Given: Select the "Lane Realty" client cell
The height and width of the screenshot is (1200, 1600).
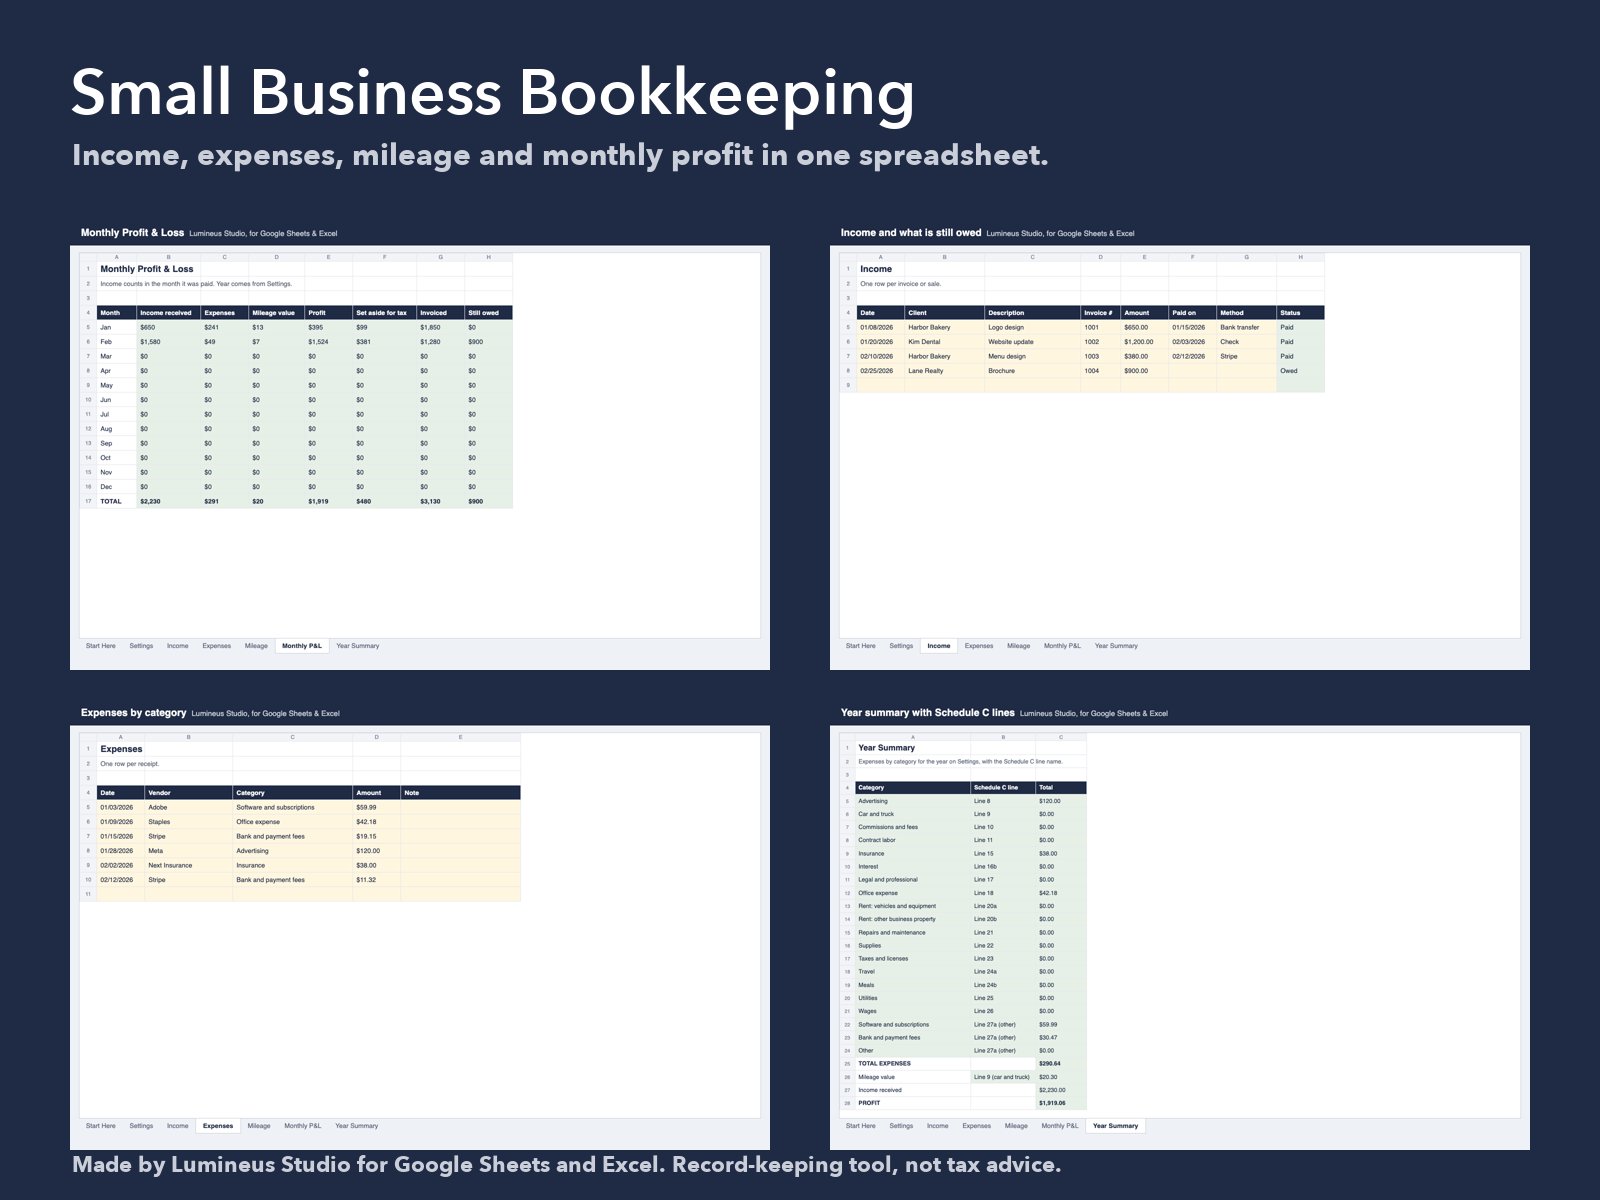Looking at the screenshot, I should (944, 371).
